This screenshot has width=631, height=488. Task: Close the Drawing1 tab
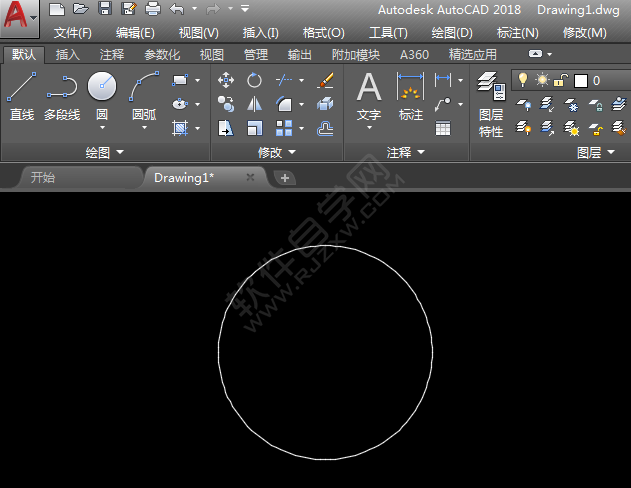[x=250, y=177]
